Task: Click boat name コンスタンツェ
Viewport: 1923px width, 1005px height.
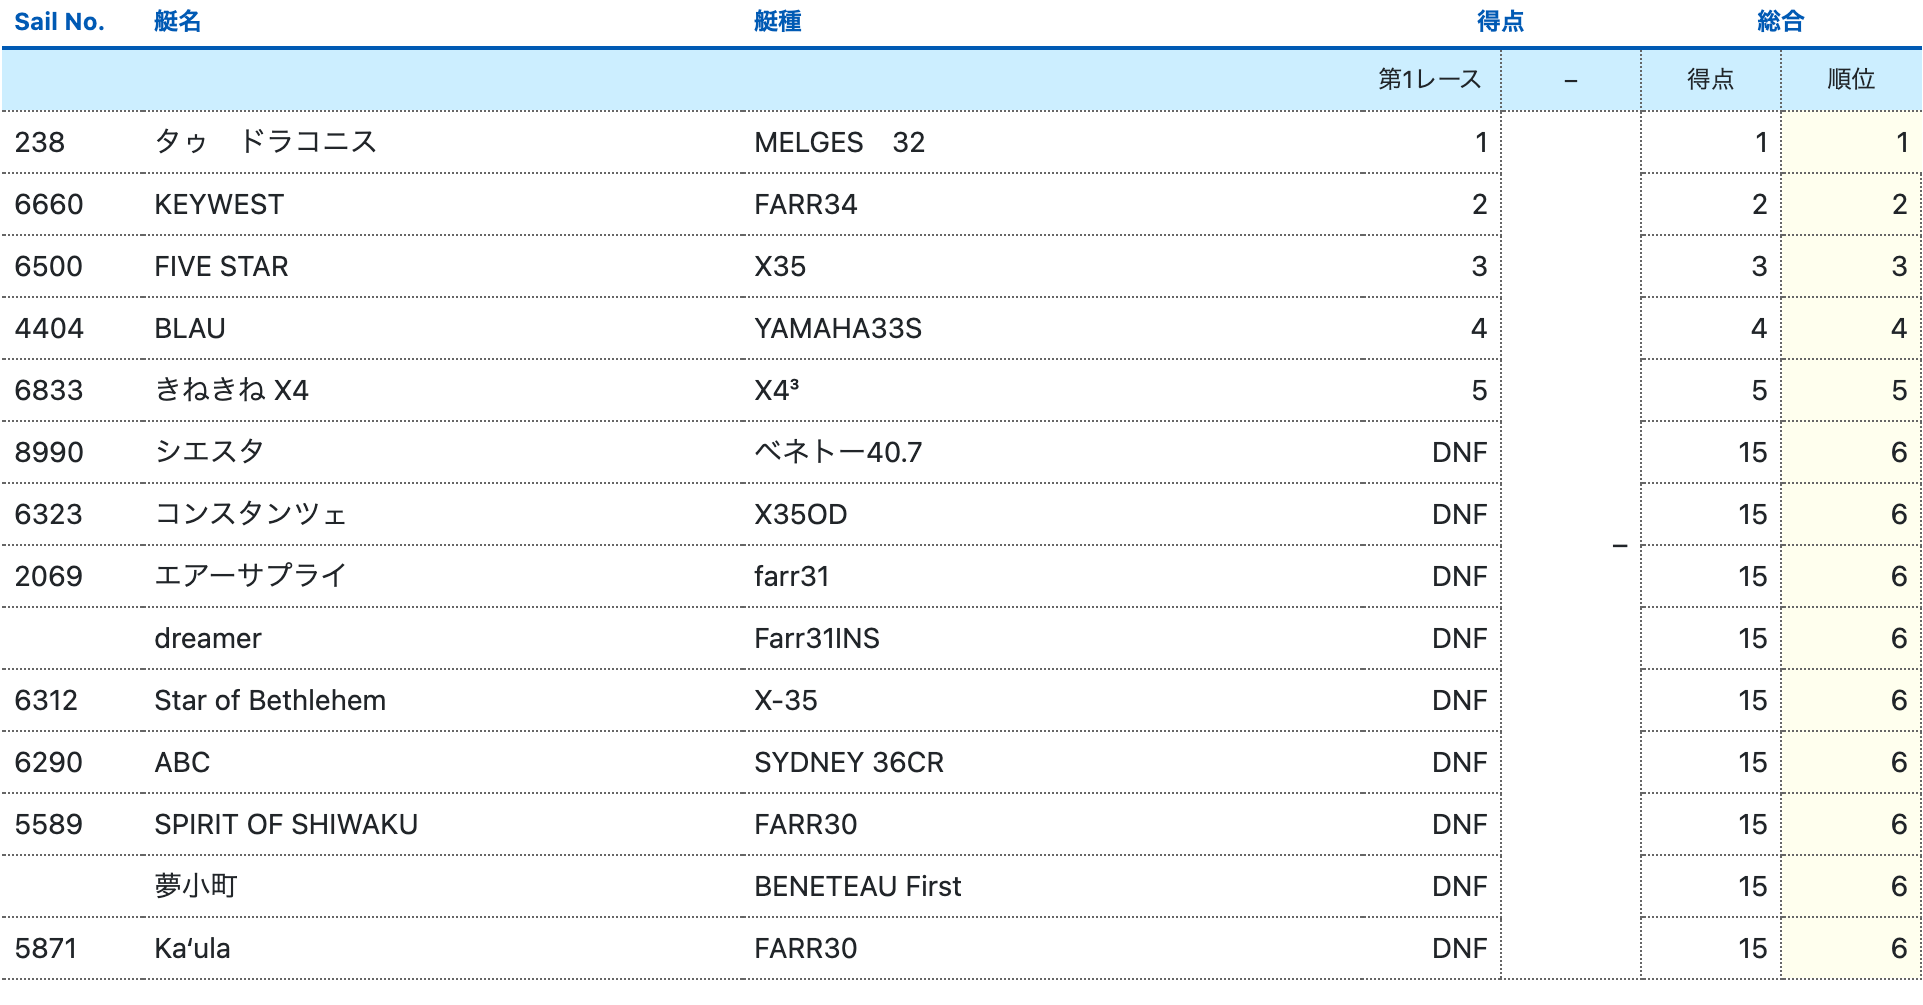Action: click(250, 515)
